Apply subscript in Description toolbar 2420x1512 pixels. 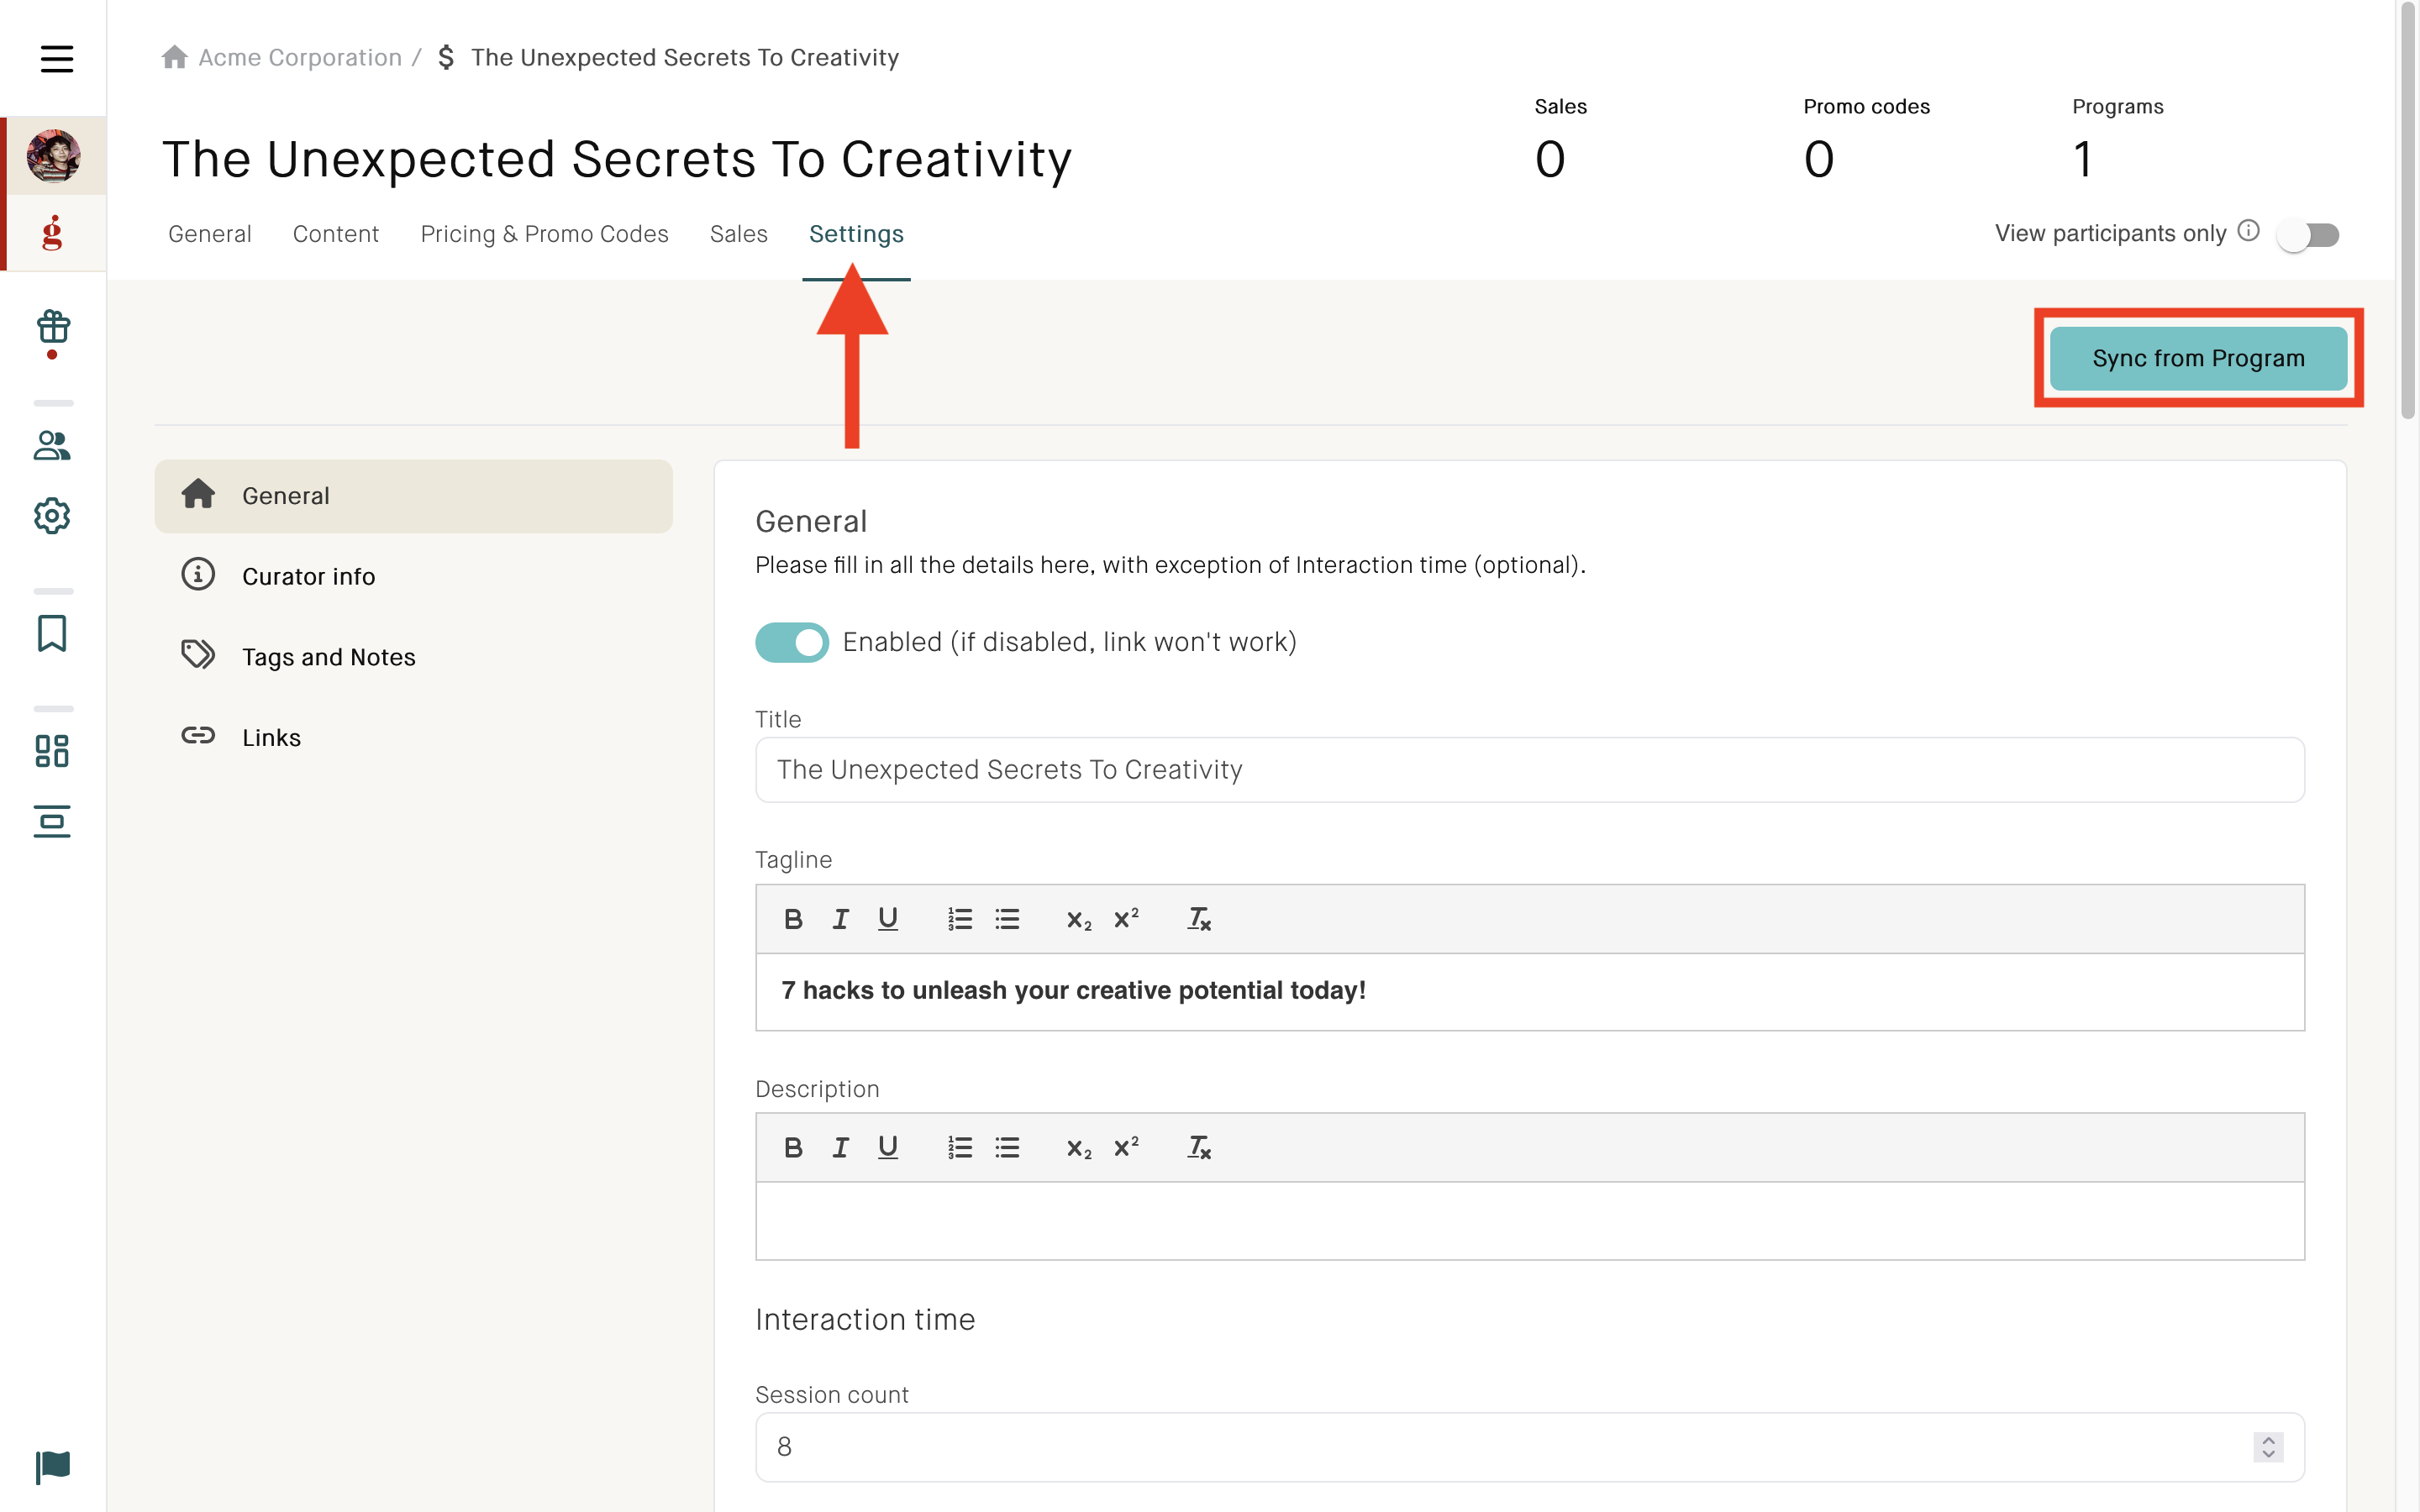pyautogui.click(x=1078, y=1148)
